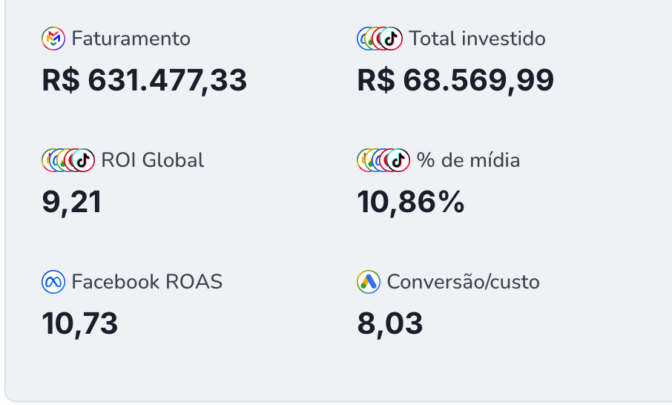
Task: Click the R$ 631.477,33 revenue value
Action: [x=144, y=80]
